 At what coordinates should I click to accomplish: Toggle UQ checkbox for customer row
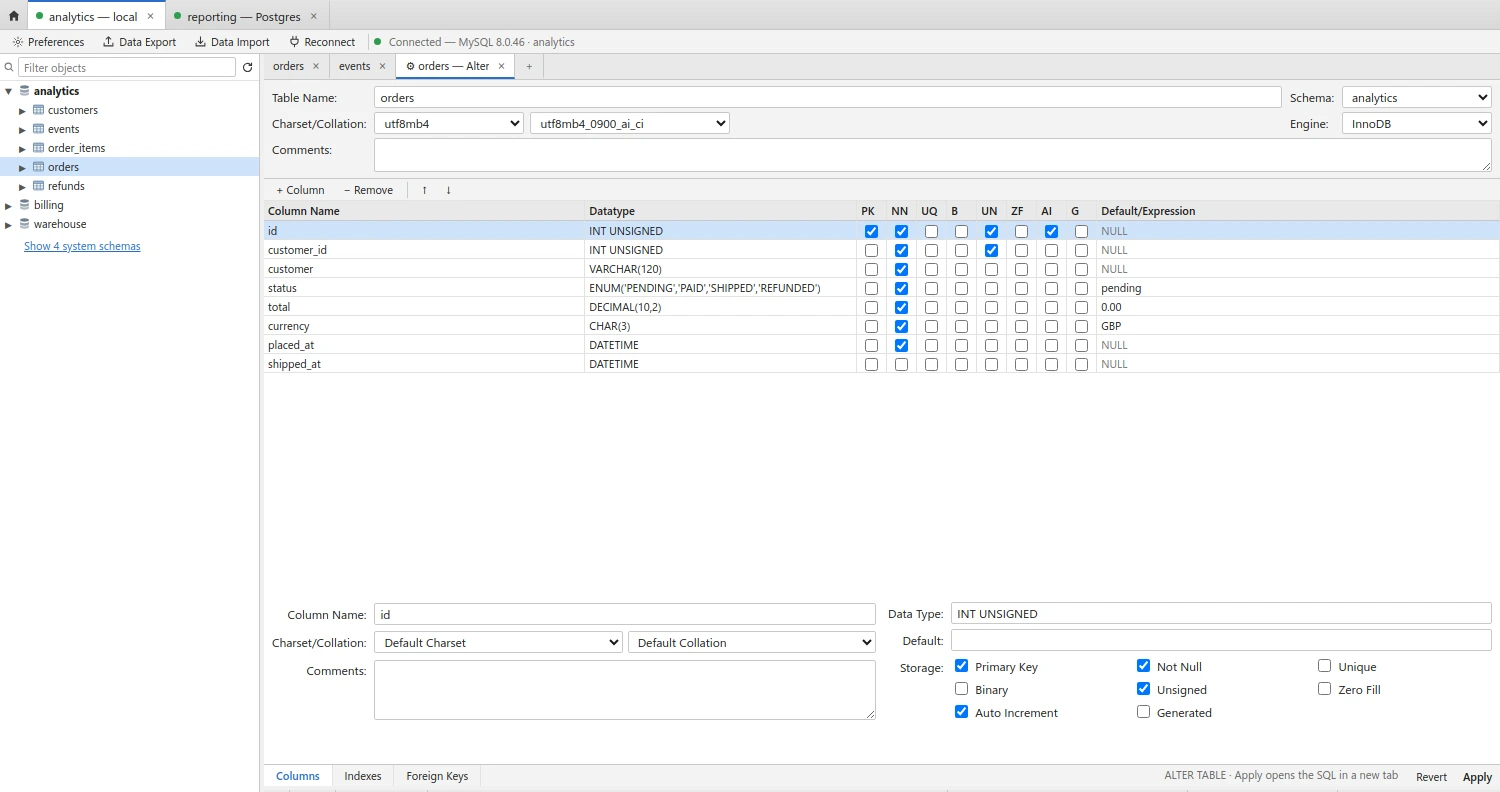pos(931,269)
